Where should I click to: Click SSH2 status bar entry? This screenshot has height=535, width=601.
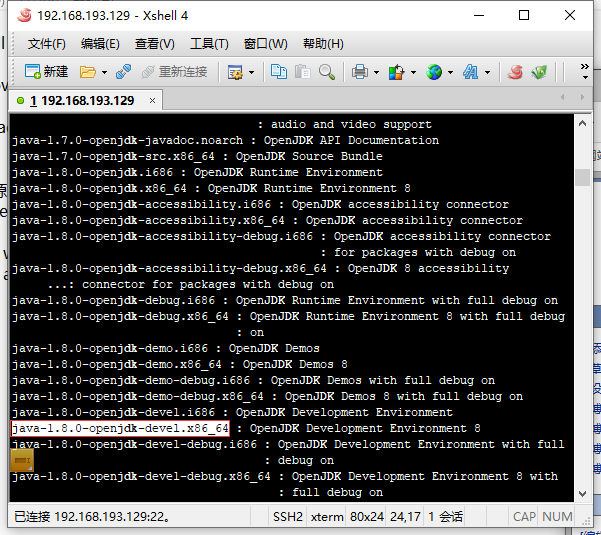coord(287,517)
